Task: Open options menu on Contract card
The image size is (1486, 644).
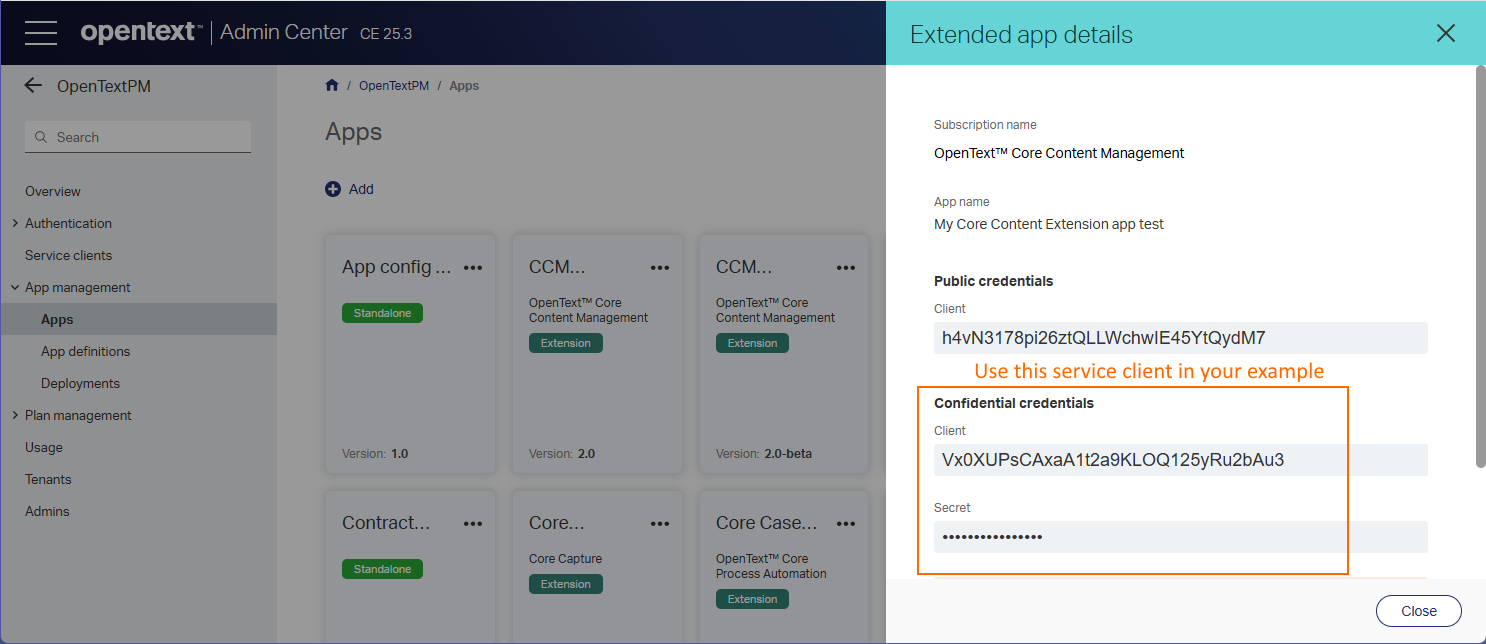Action: [473, 523]
